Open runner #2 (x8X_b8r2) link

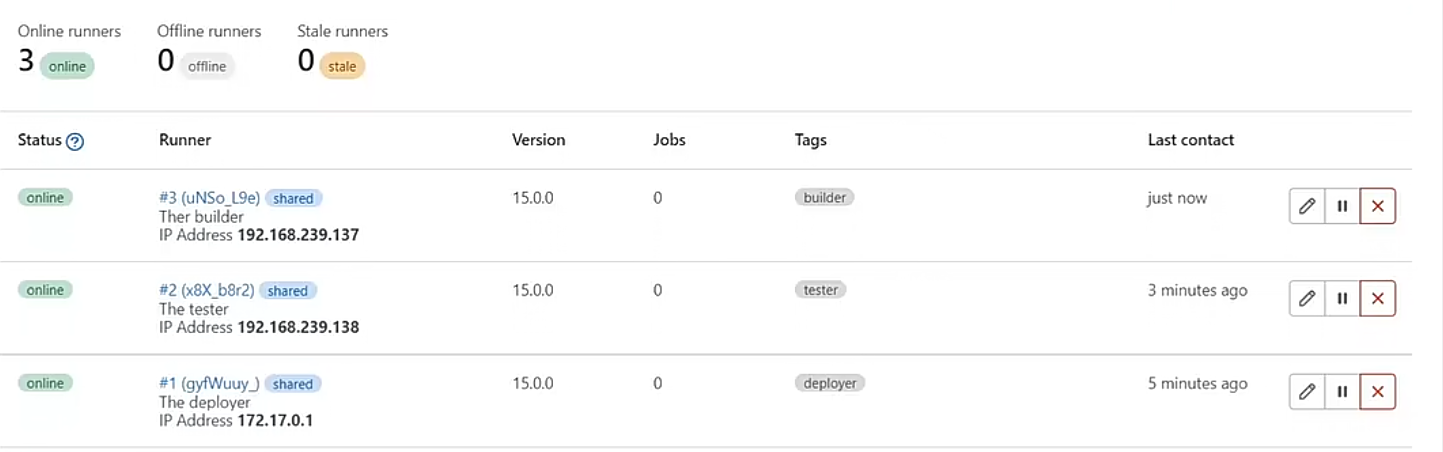click(x=206, y=290)
